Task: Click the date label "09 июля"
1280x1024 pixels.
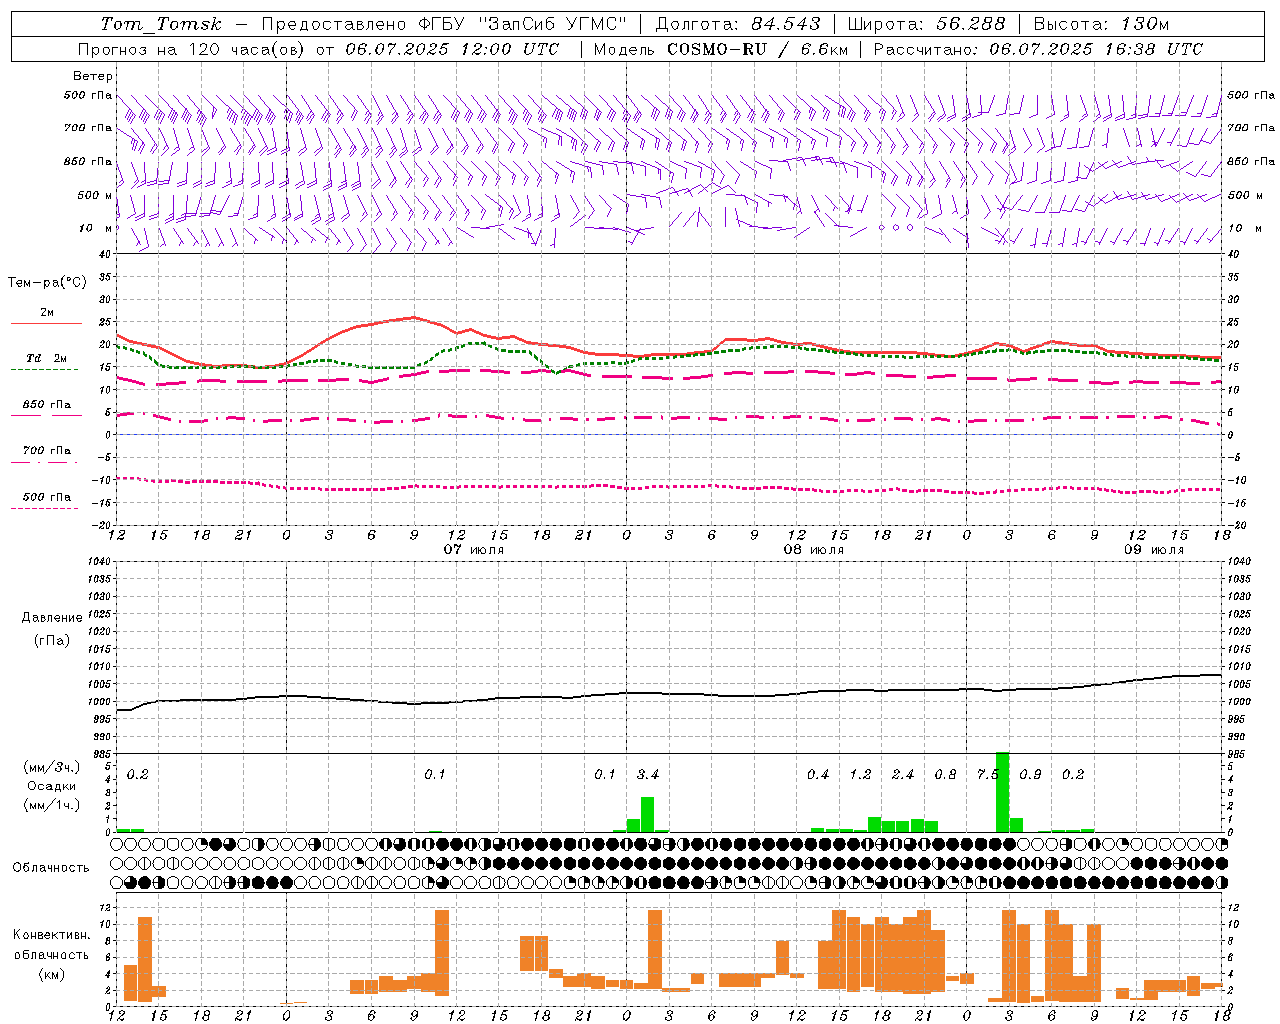Action: (x=1154, y=550)
